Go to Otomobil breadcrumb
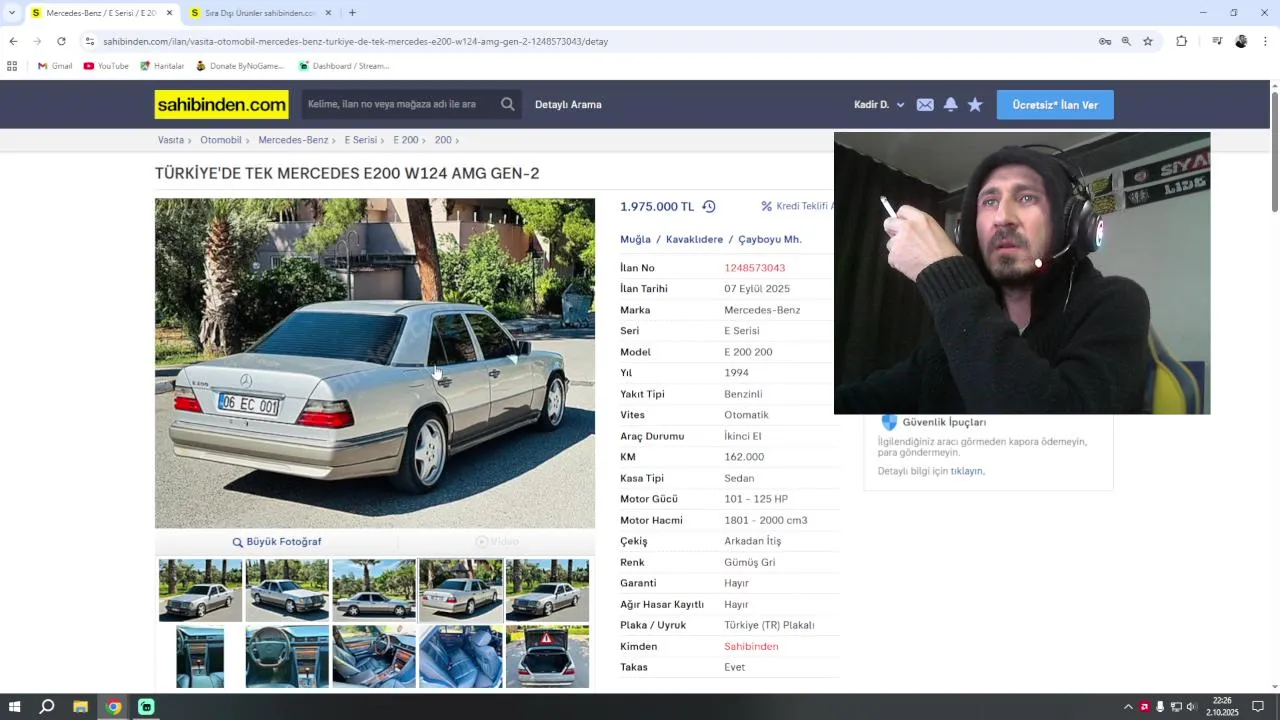The image size is (1280, 720). click(x=221, y=140)
